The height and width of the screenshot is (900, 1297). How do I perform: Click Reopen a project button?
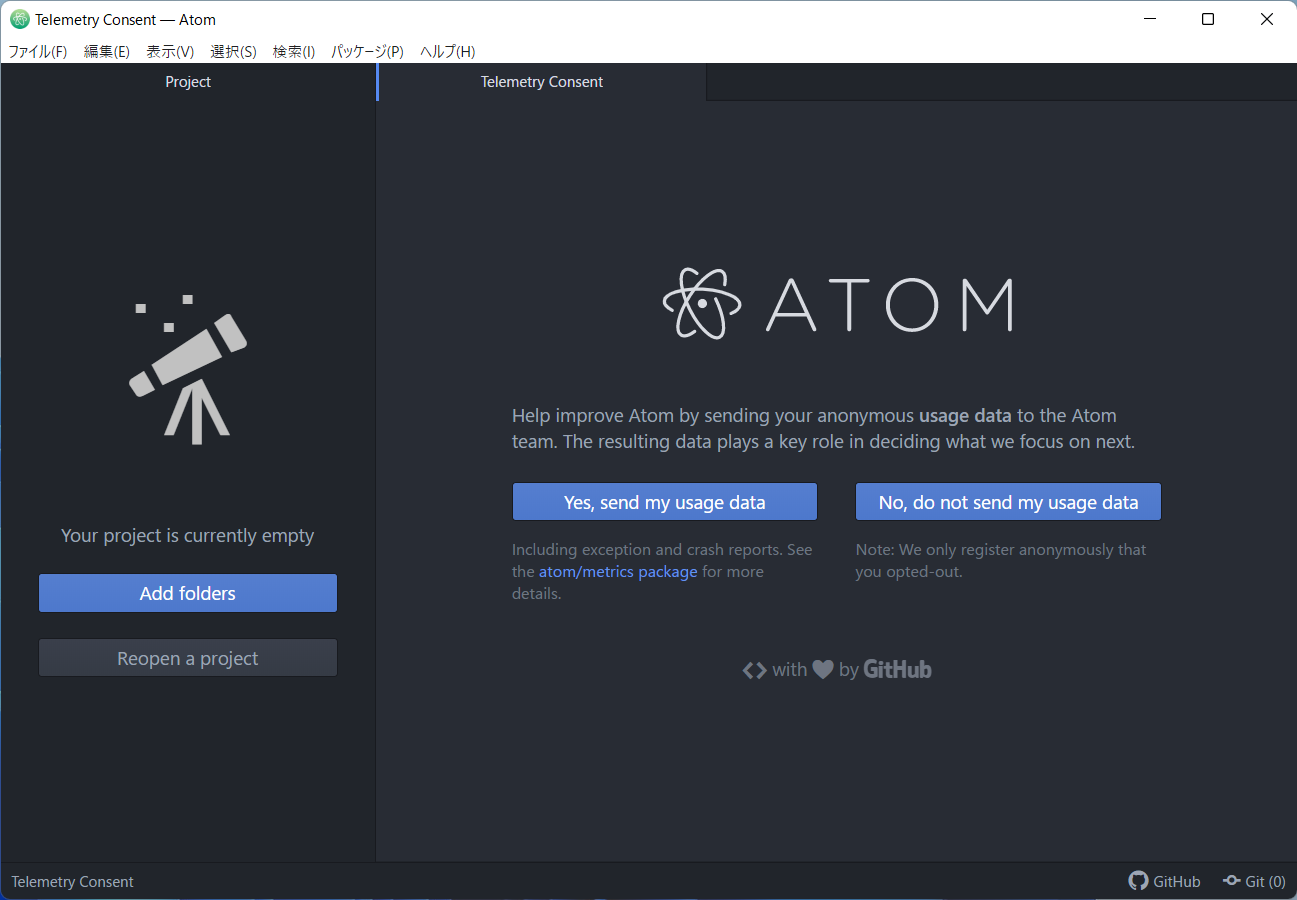[188, 658]
